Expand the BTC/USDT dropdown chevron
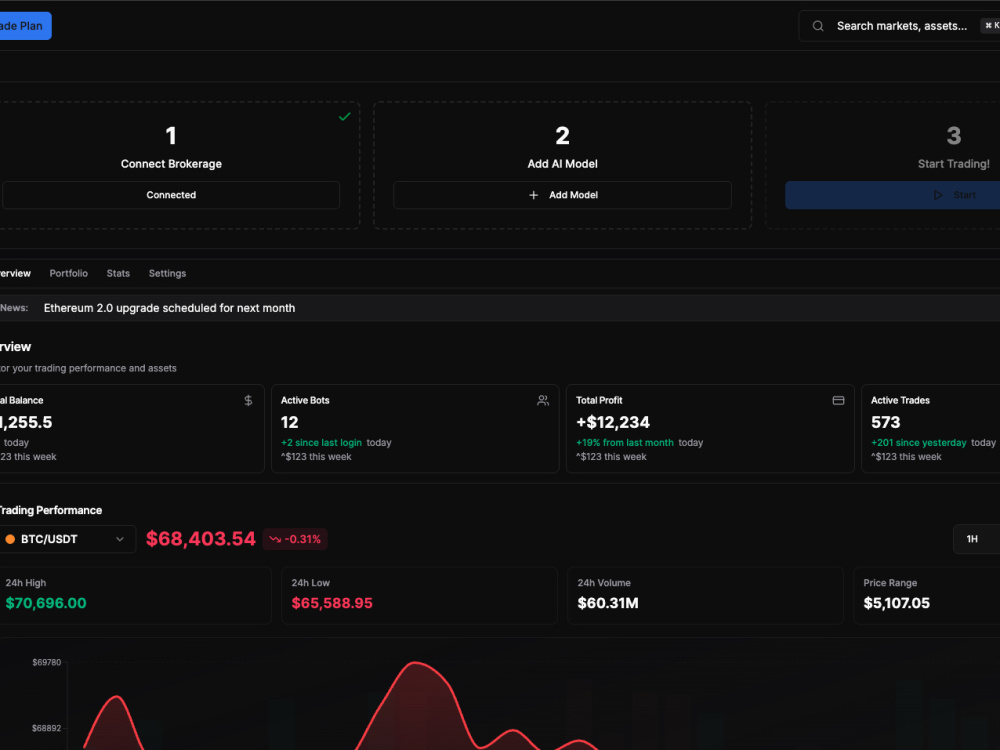 coord(120,540)
